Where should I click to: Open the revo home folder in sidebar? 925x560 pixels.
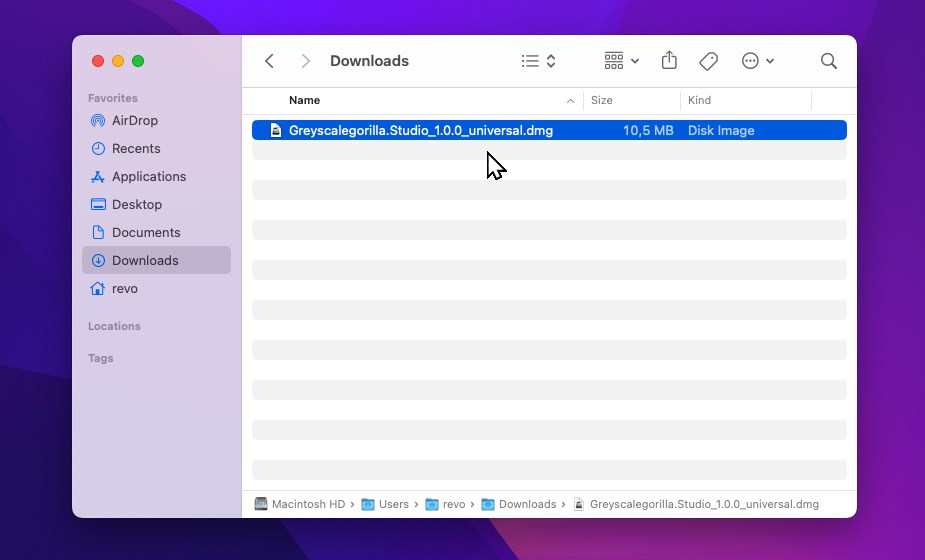156,289
